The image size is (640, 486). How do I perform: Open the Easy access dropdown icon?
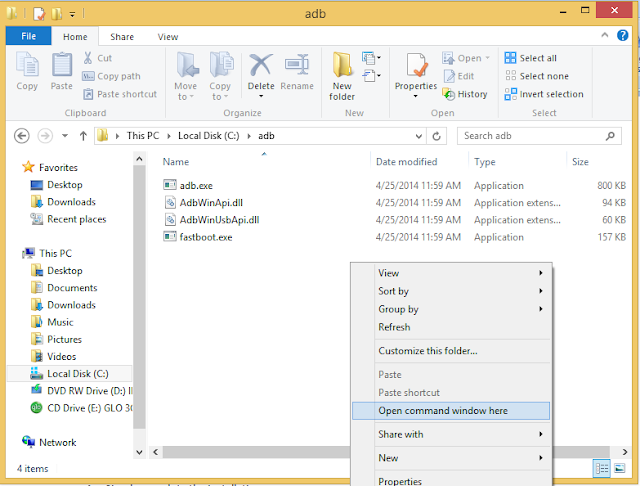click(371, 76)
